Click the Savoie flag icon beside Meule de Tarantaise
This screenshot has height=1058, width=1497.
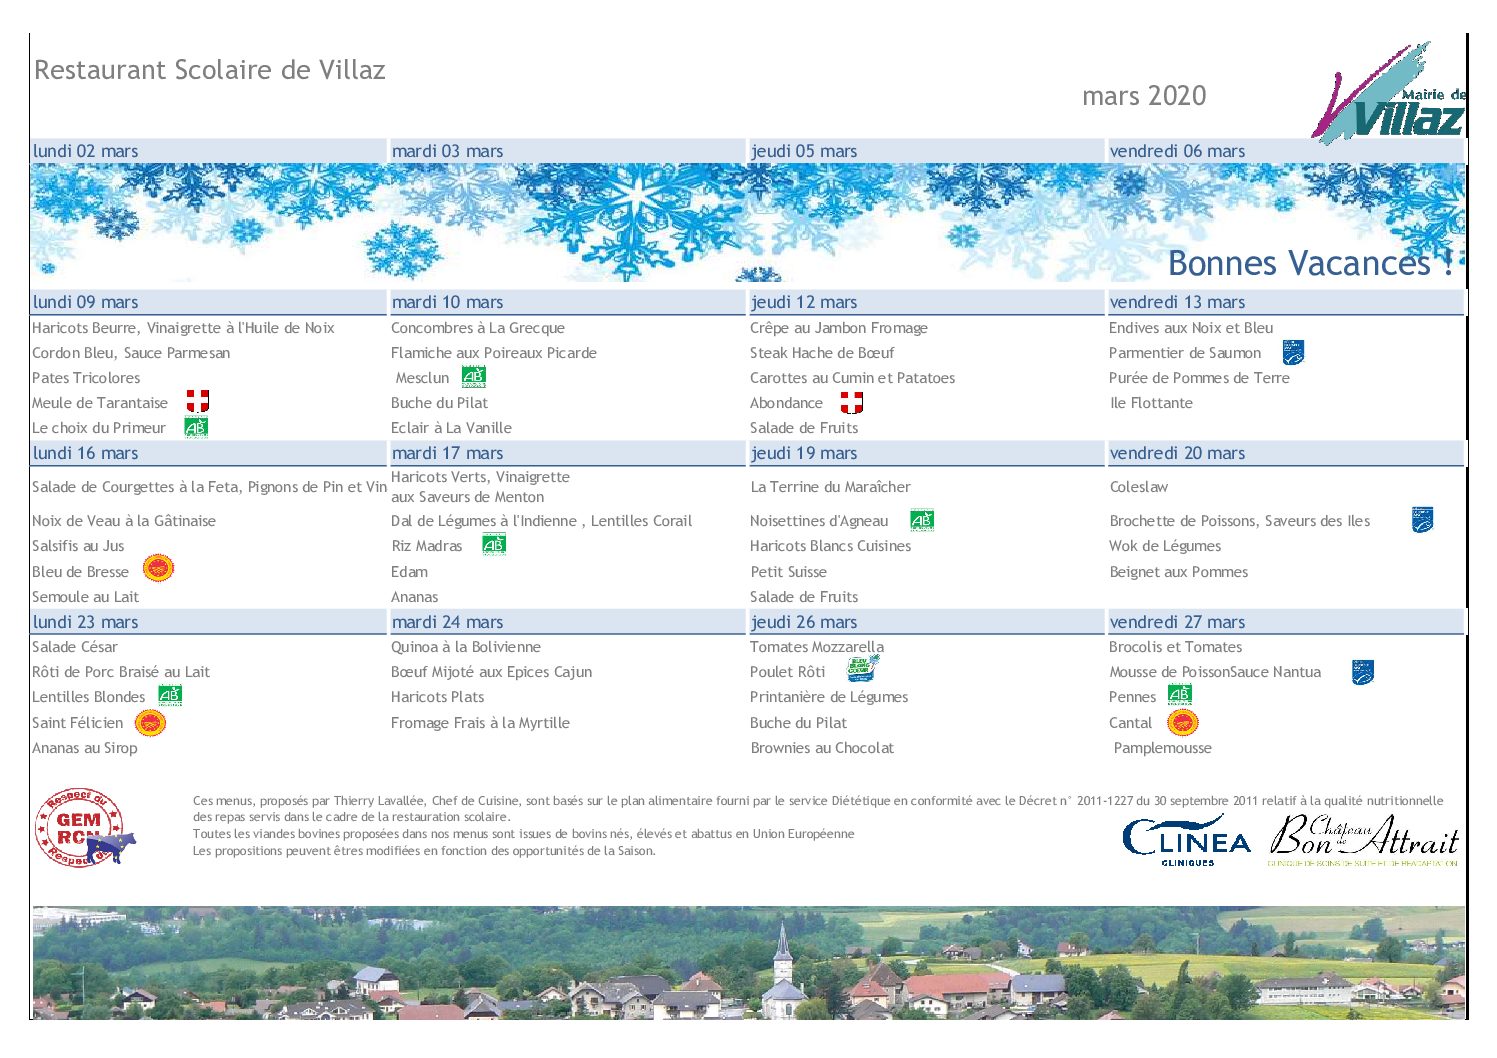pyautogui.click(x=198, y=402)
